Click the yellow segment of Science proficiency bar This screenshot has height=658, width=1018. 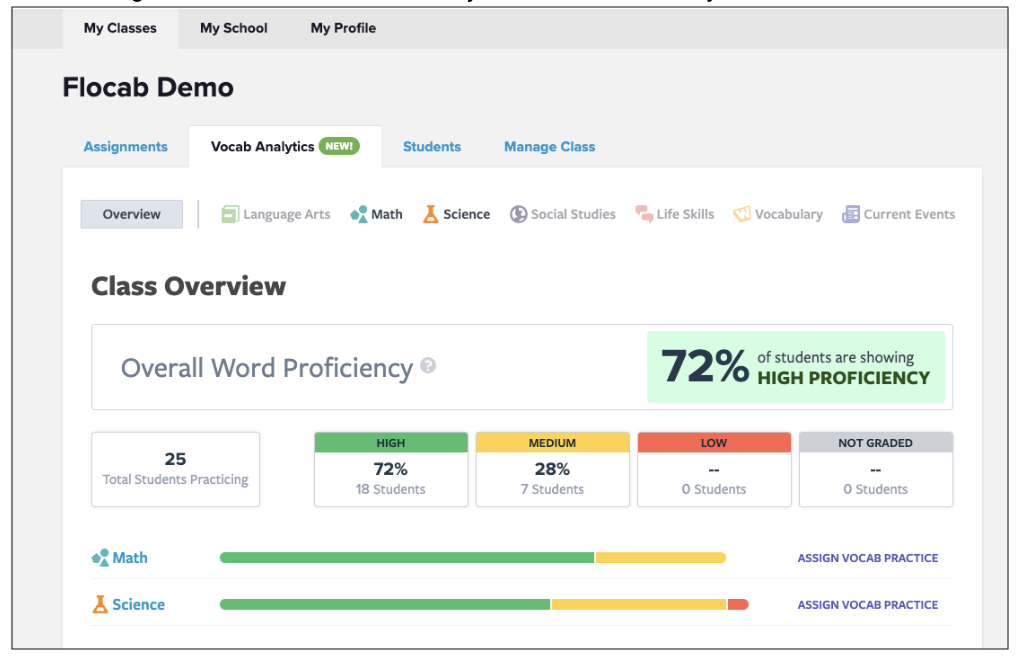[x=639, y=604]
